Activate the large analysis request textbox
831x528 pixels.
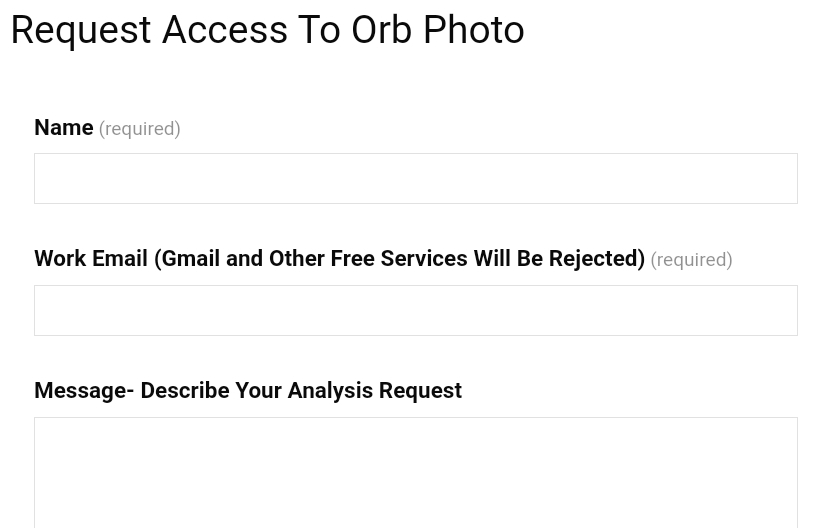pos(415,472)
